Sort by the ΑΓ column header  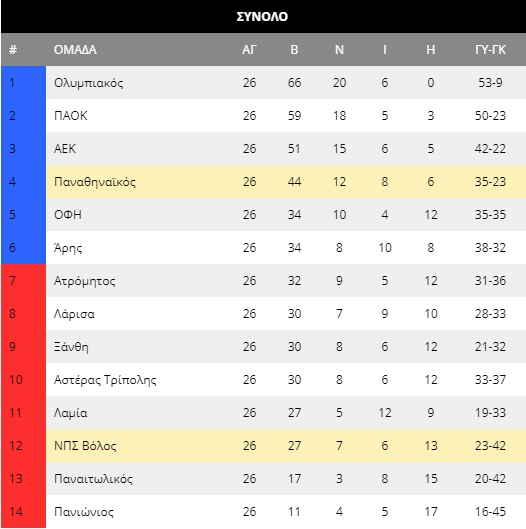[x=249, y=50]
